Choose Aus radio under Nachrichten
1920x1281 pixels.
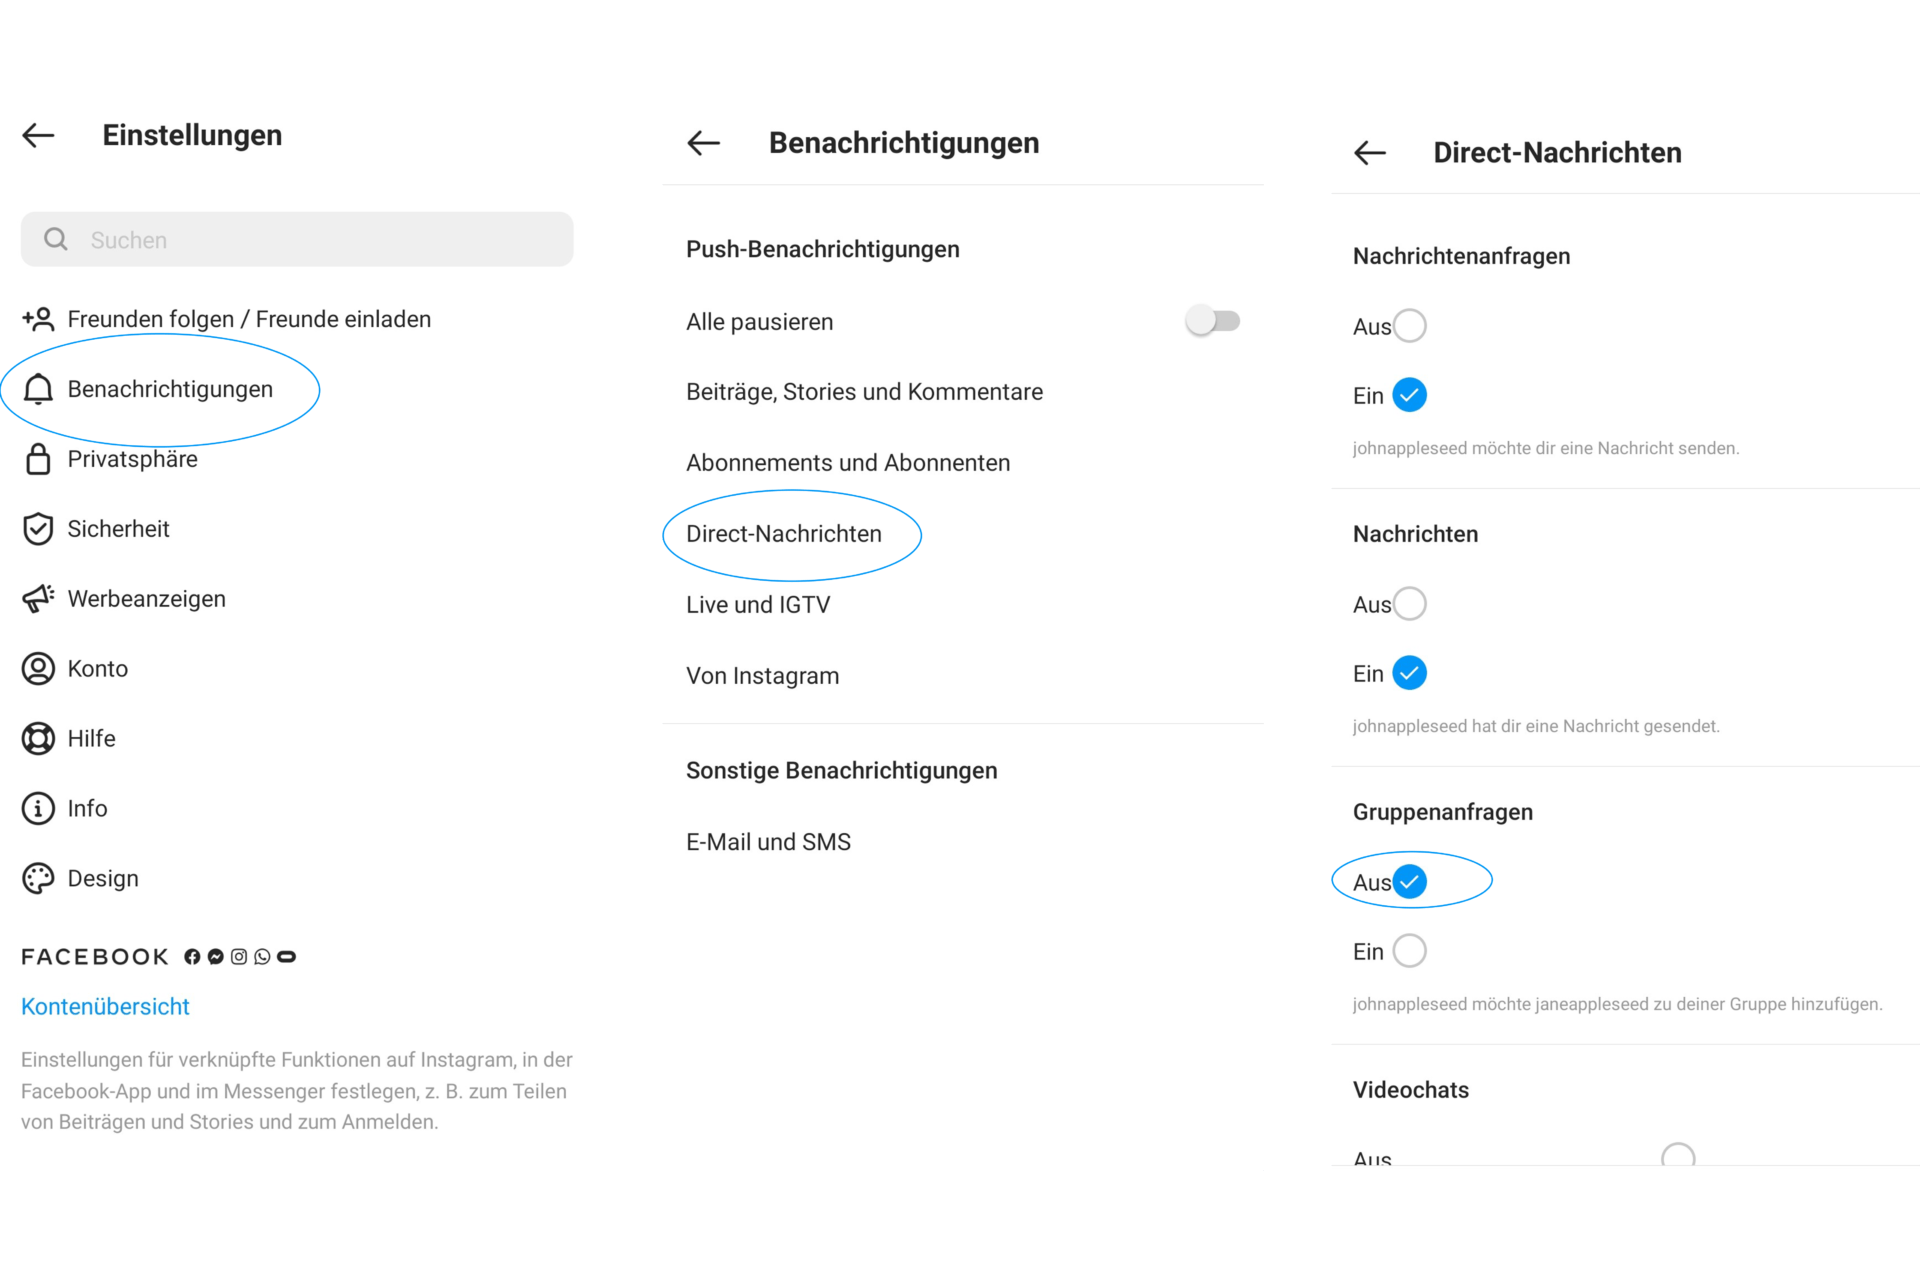(x=1409, y=604)
